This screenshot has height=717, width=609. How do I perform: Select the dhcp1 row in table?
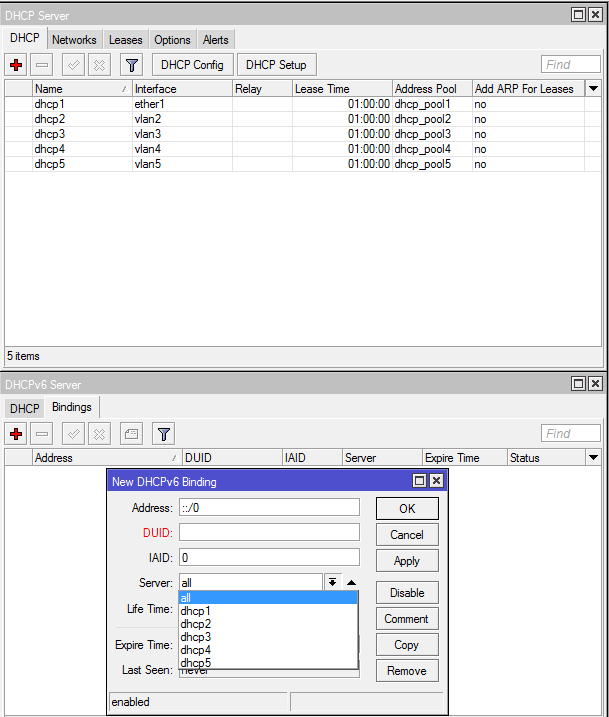click(x=303, y=104)
